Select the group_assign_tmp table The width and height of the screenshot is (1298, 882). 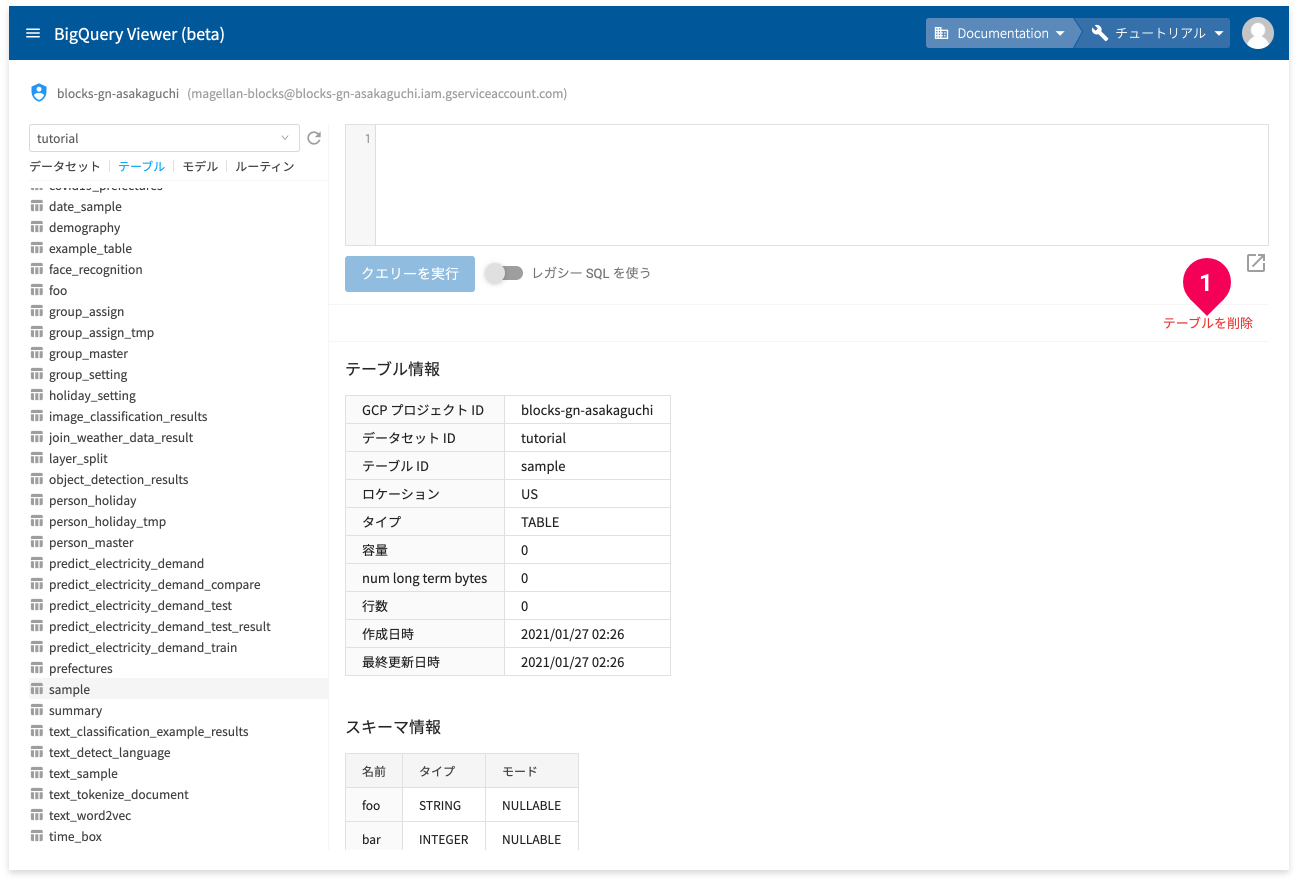click(101, 332)
